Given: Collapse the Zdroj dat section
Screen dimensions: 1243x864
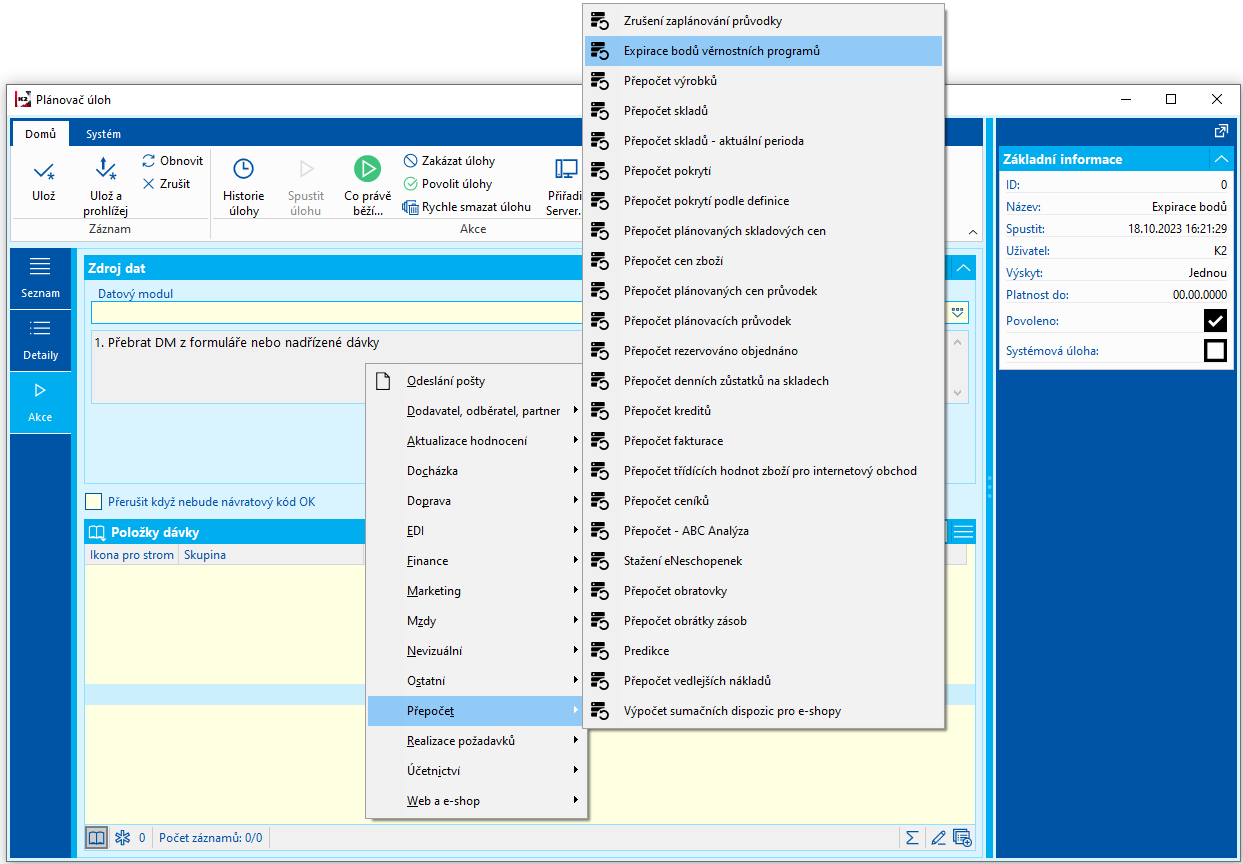Looking at the screenshot, I should (x=963, y=268).
